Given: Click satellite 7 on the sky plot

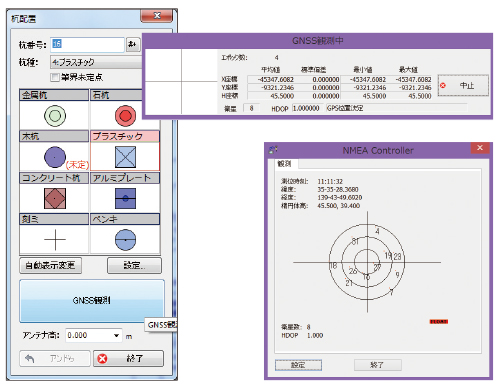Looking at the screenshot, I should [391, 292].
